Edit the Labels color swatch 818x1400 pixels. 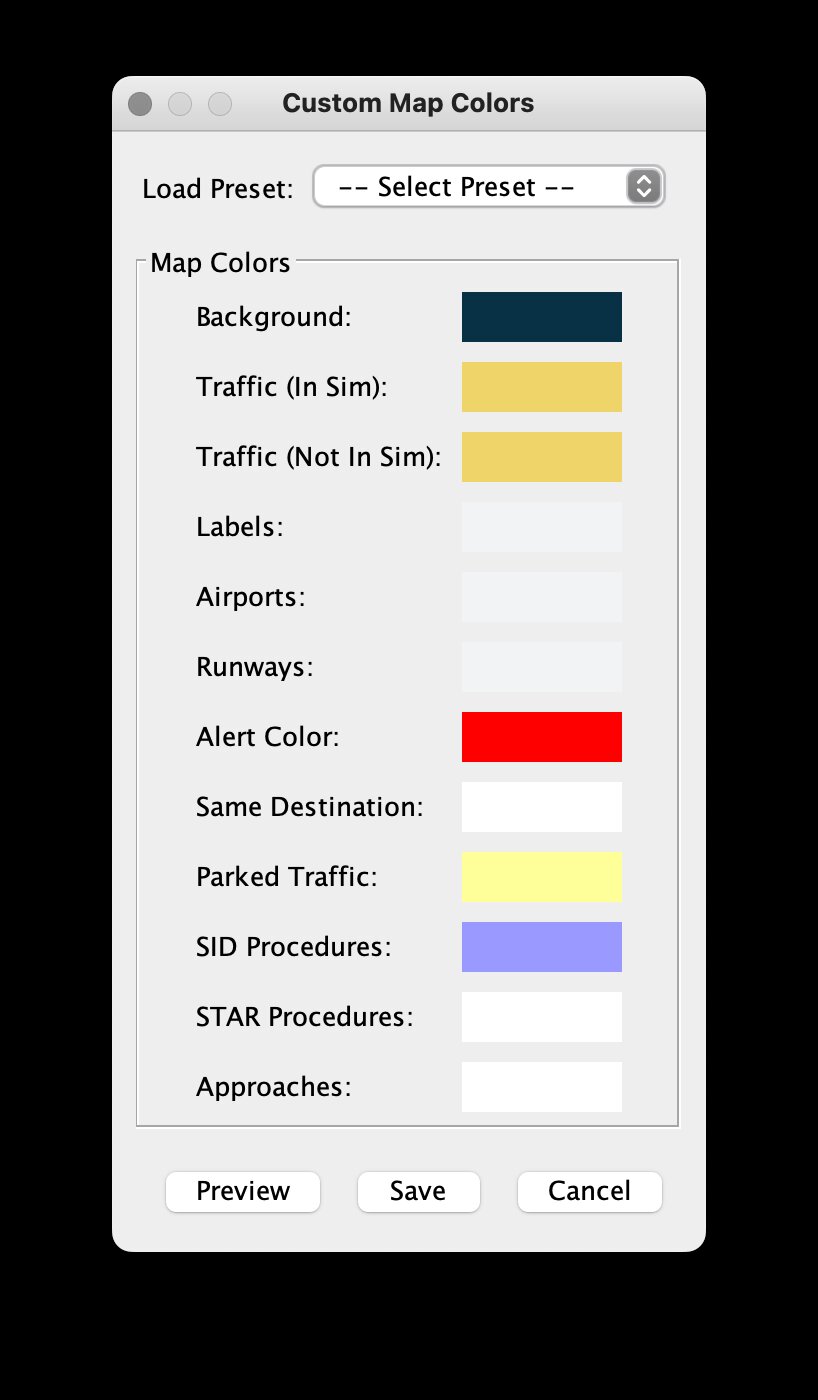541,527
